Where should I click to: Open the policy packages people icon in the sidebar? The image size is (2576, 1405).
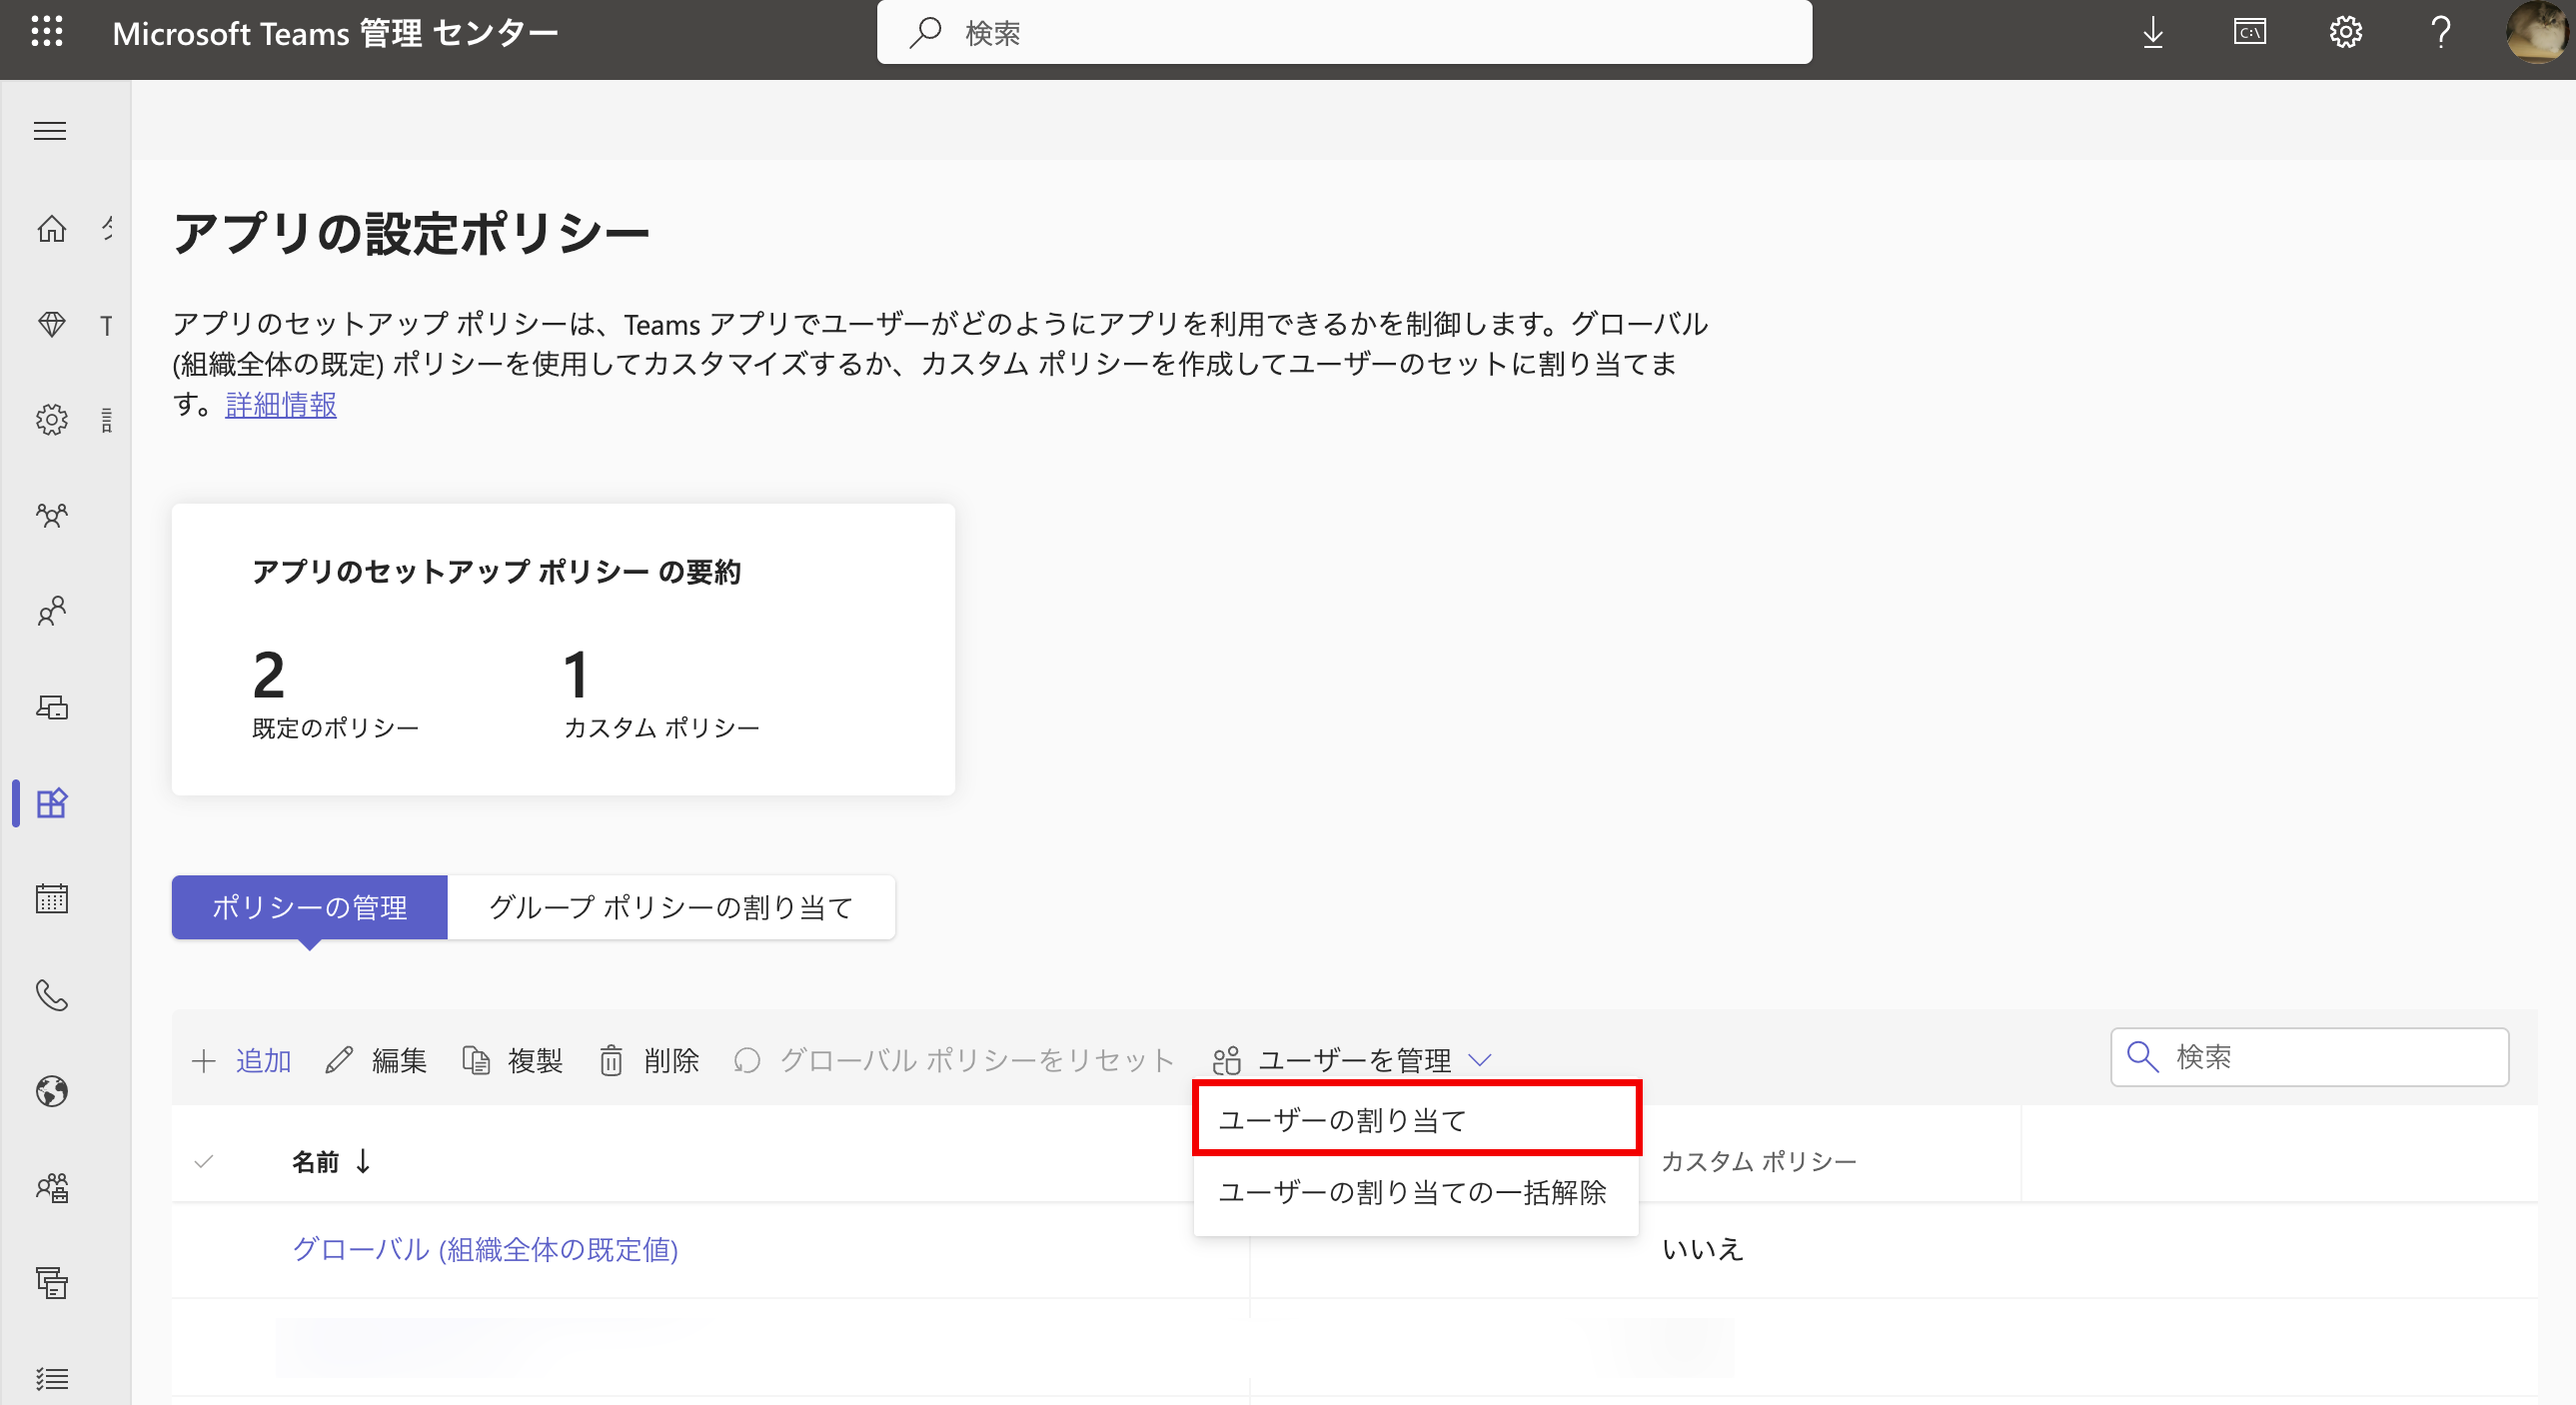(x=51, y=1187)
